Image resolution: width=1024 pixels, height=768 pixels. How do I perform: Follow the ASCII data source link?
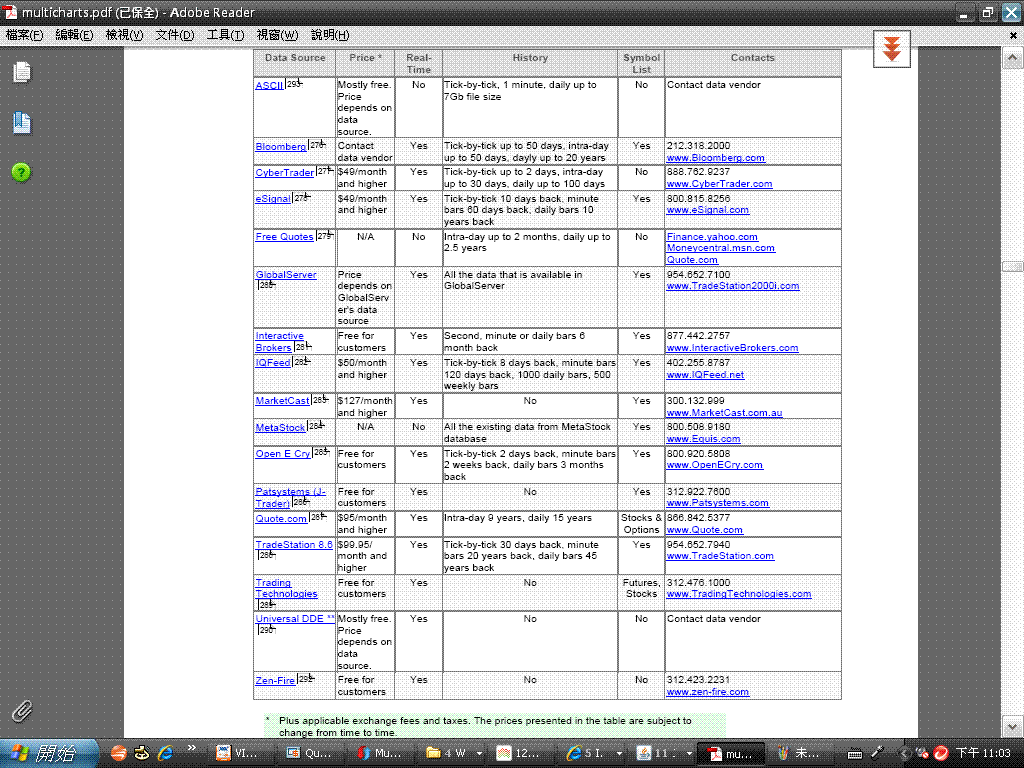[x=269, y=86]
